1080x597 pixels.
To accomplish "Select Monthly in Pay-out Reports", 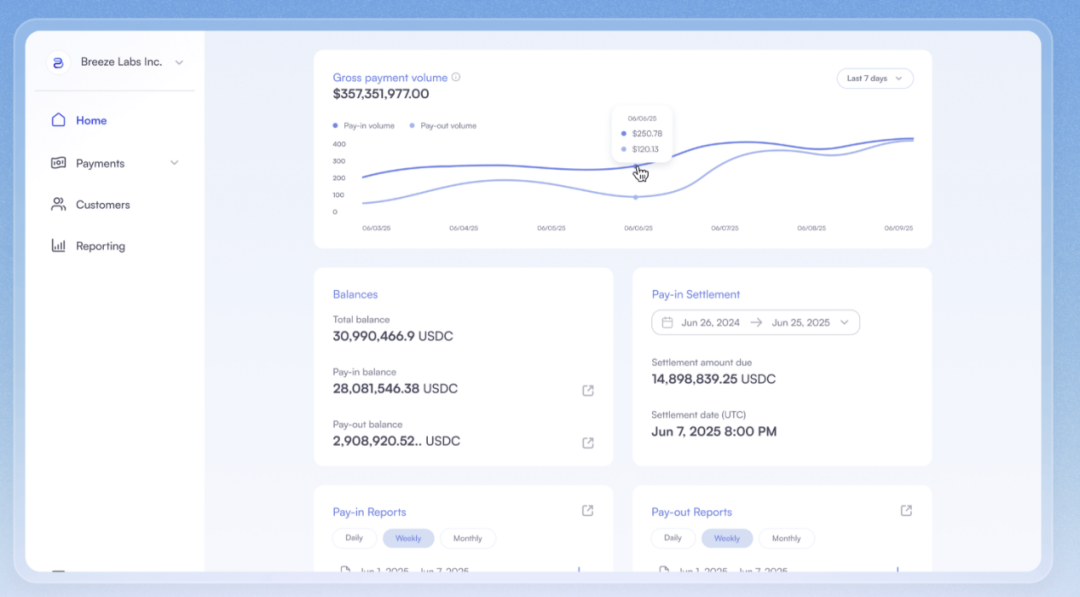I will click(x=787, y=538).
